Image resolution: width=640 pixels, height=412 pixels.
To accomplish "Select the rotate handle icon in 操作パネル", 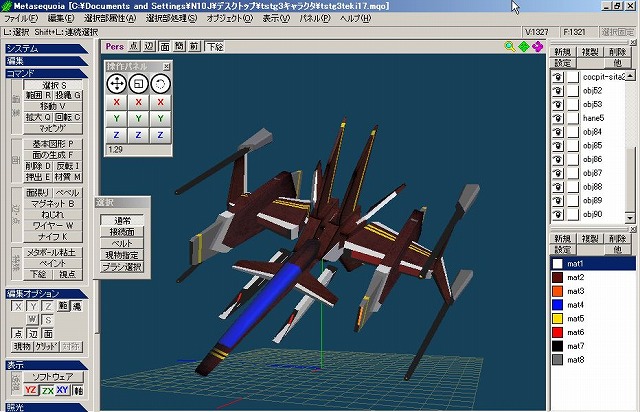I will [x=160, y=84].
